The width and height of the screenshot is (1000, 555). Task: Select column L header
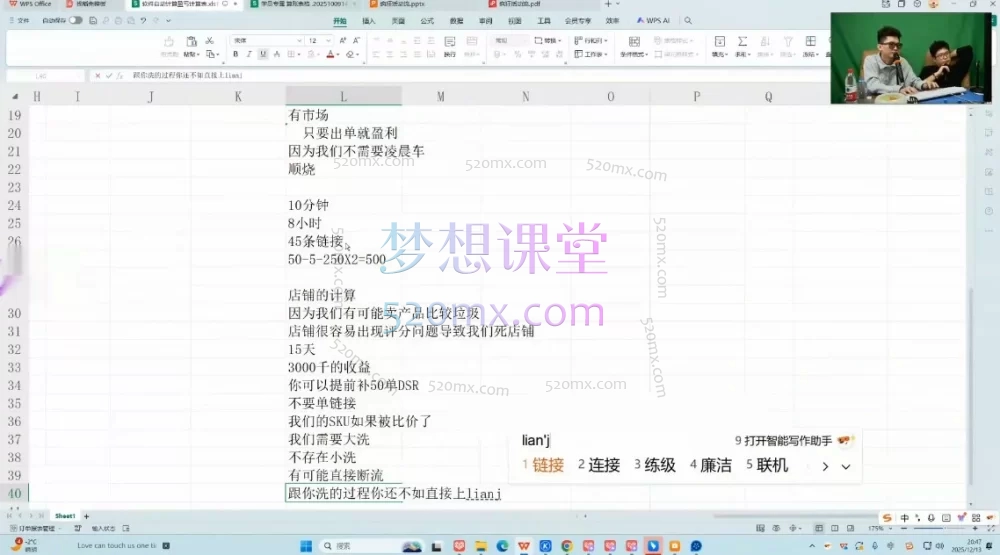point(343,96)
